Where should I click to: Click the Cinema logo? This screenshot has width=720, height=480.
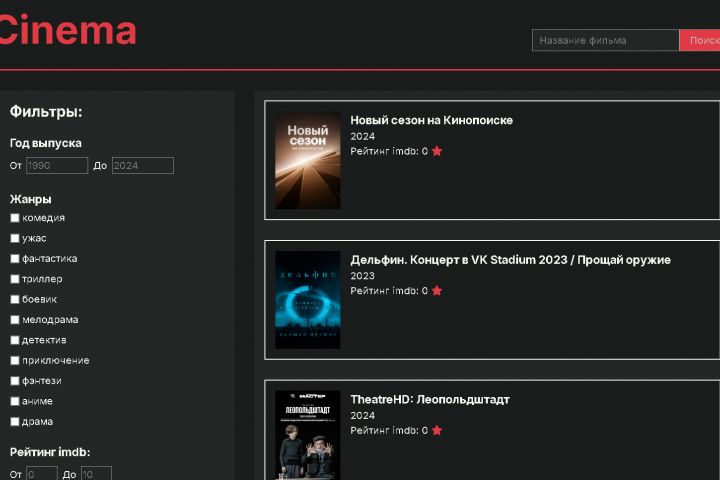coord(68,30)
